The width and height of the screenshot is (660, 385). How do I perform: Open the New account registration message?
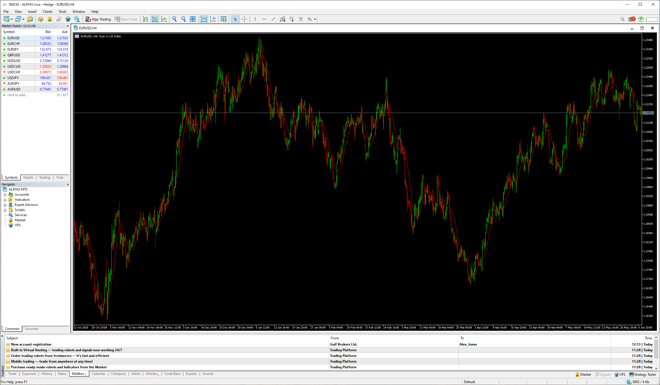point(31,344)
